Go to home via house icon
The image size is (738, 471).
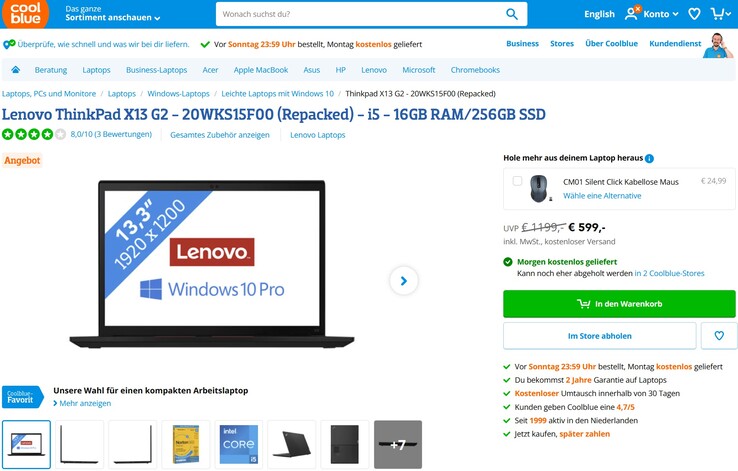(16, 70)
